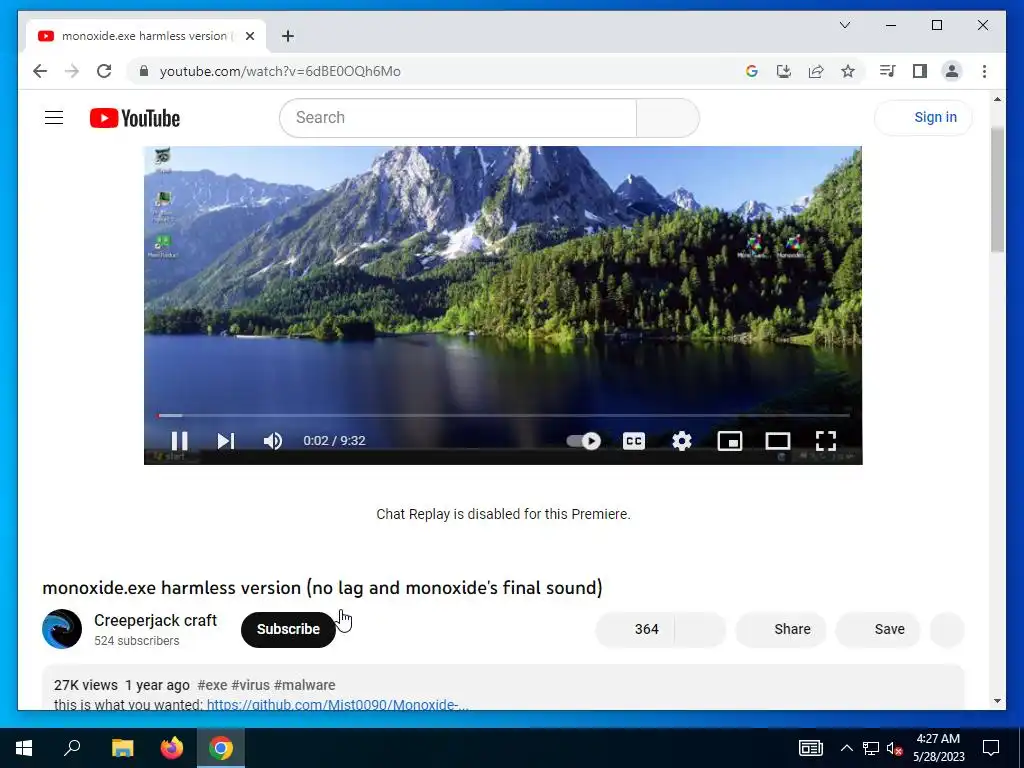Save the video to a playlist
The height and width of the screenshot is (768, 1024).
coord(878,630)
